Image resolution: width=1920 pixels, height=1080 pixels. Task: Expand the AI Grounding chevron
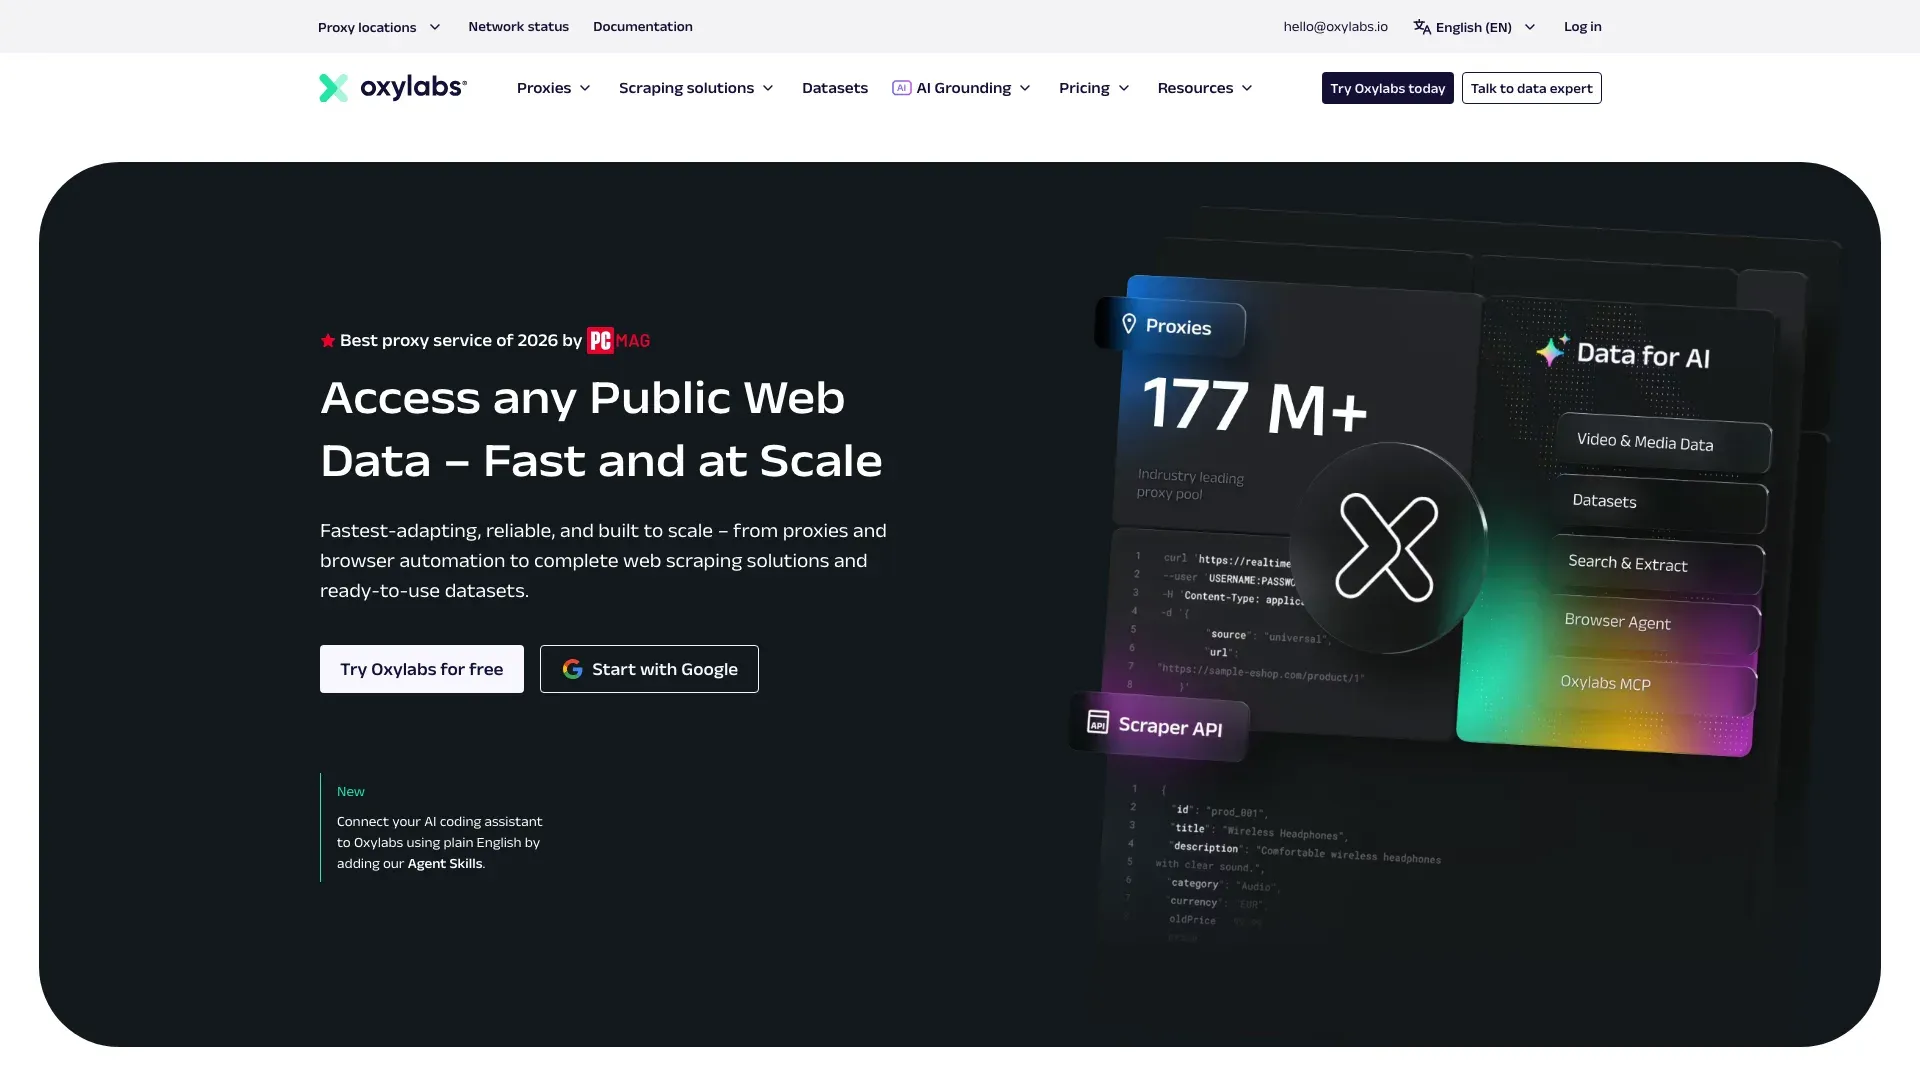pos(1025,88)
